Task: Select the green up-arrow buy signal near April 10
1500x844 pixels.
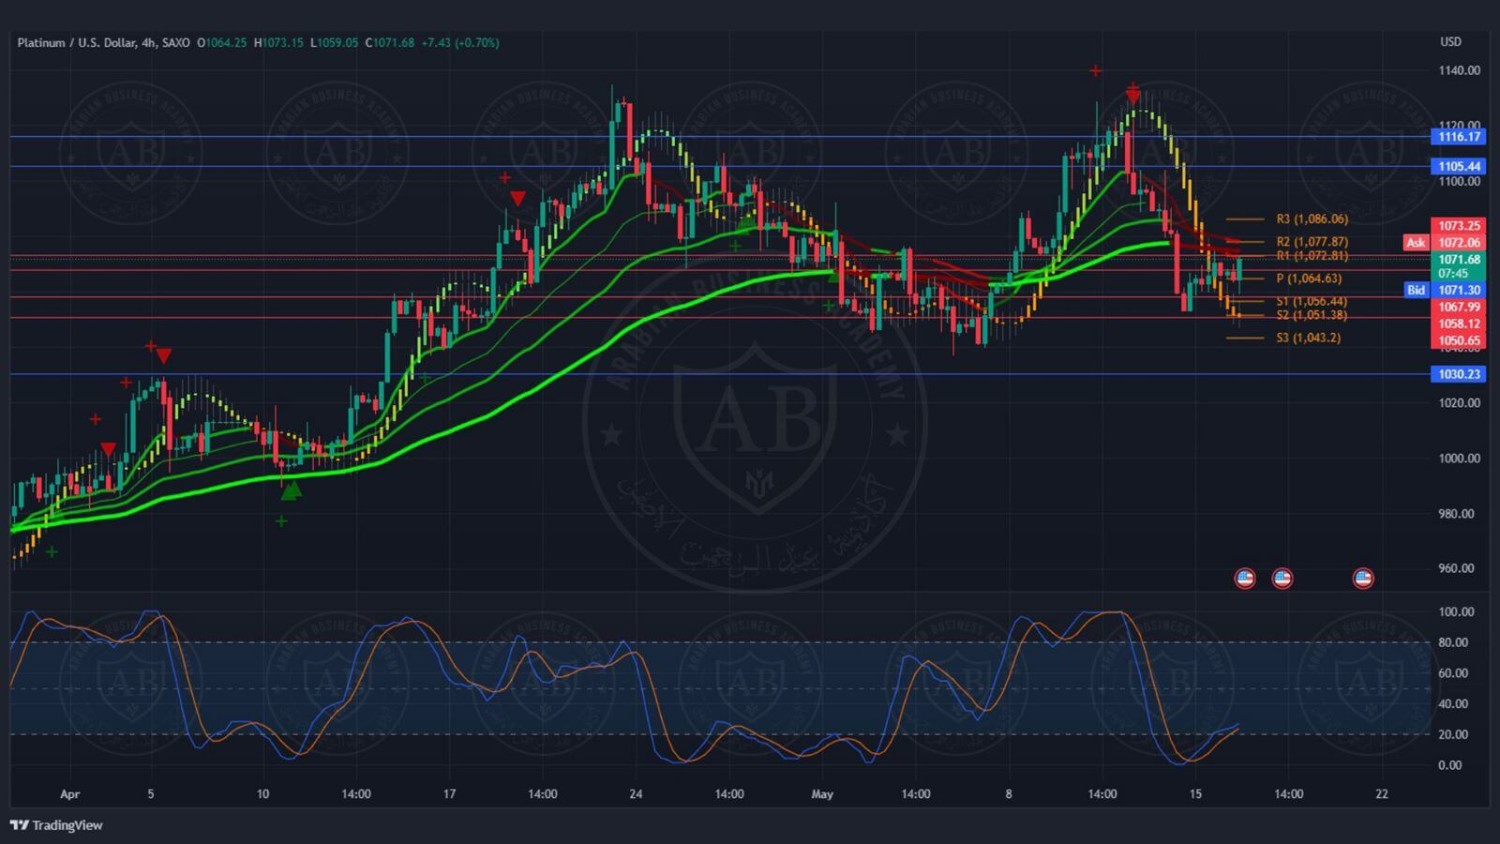Action: tap(290, 491)
